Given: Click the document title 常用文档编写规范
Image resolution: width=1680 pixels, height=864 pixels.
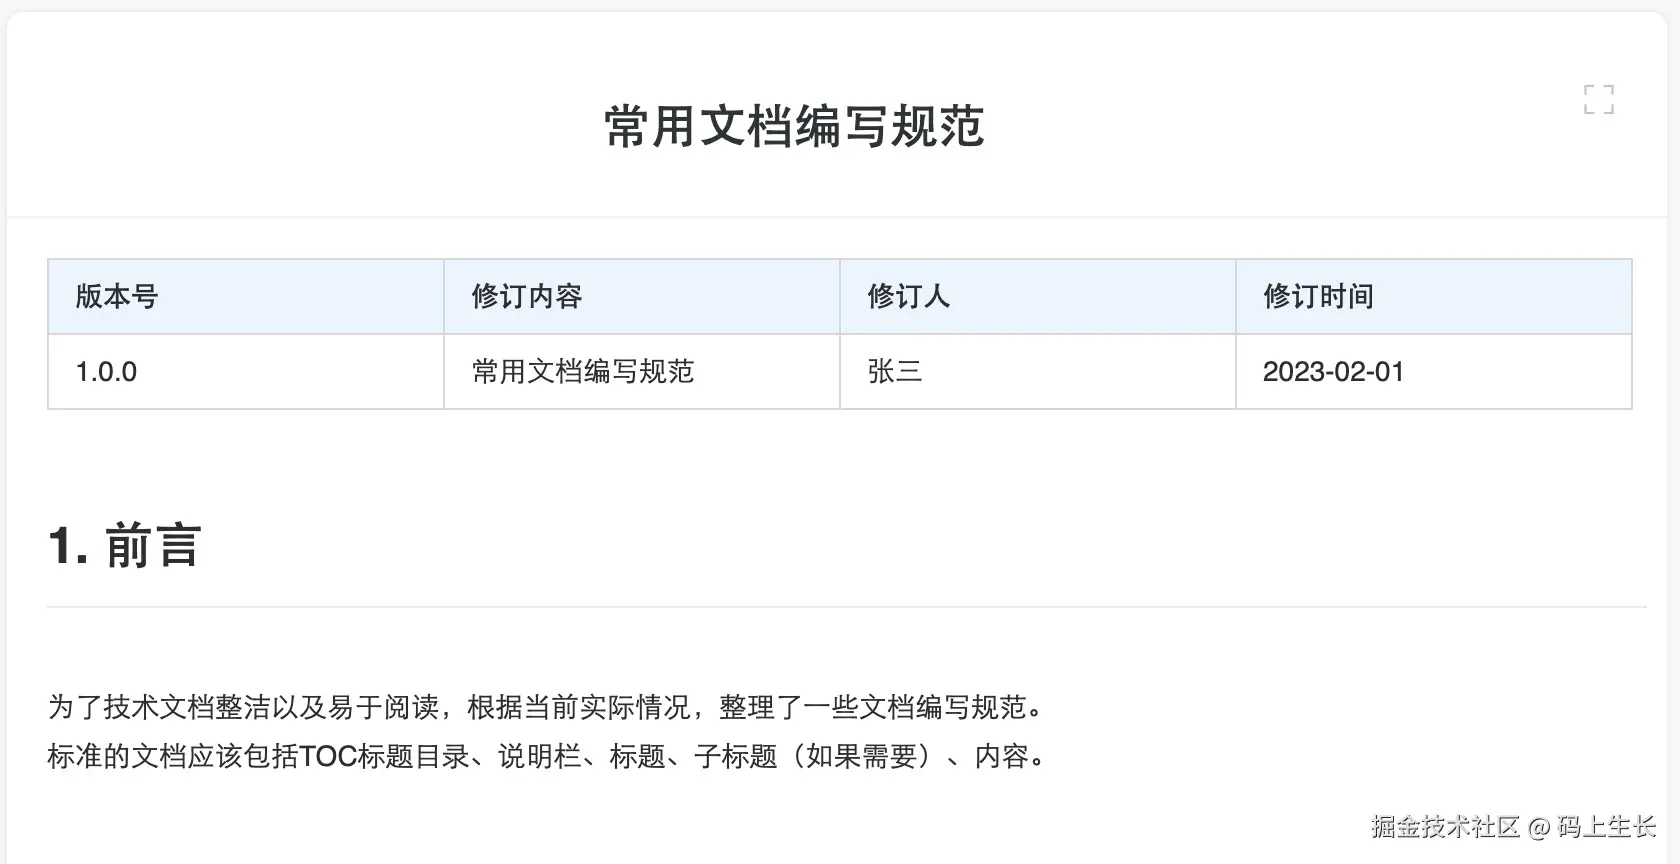Looking at the screenshot, I should pos(794,127).
